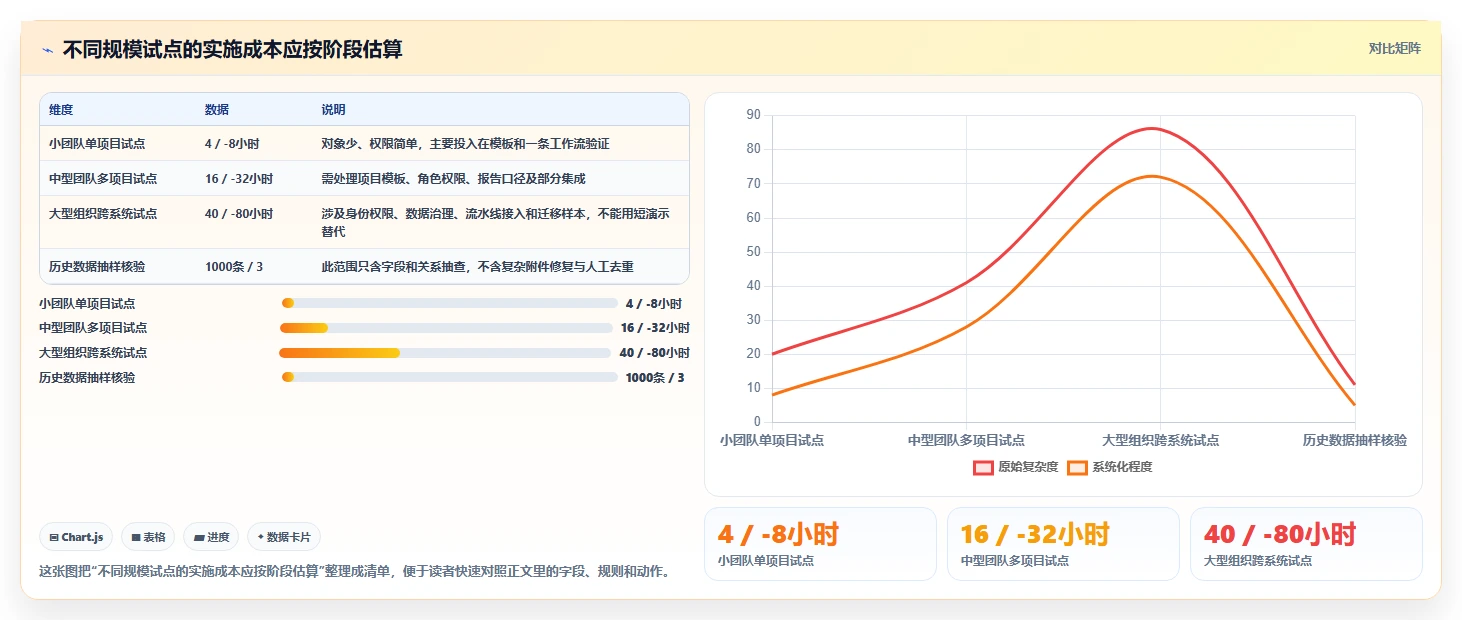Image resolution: width=1462 pixels, height=620 pixels.
Task: Select table cell 大型组织跨系统试点
Action: click(x=103, y=214)
